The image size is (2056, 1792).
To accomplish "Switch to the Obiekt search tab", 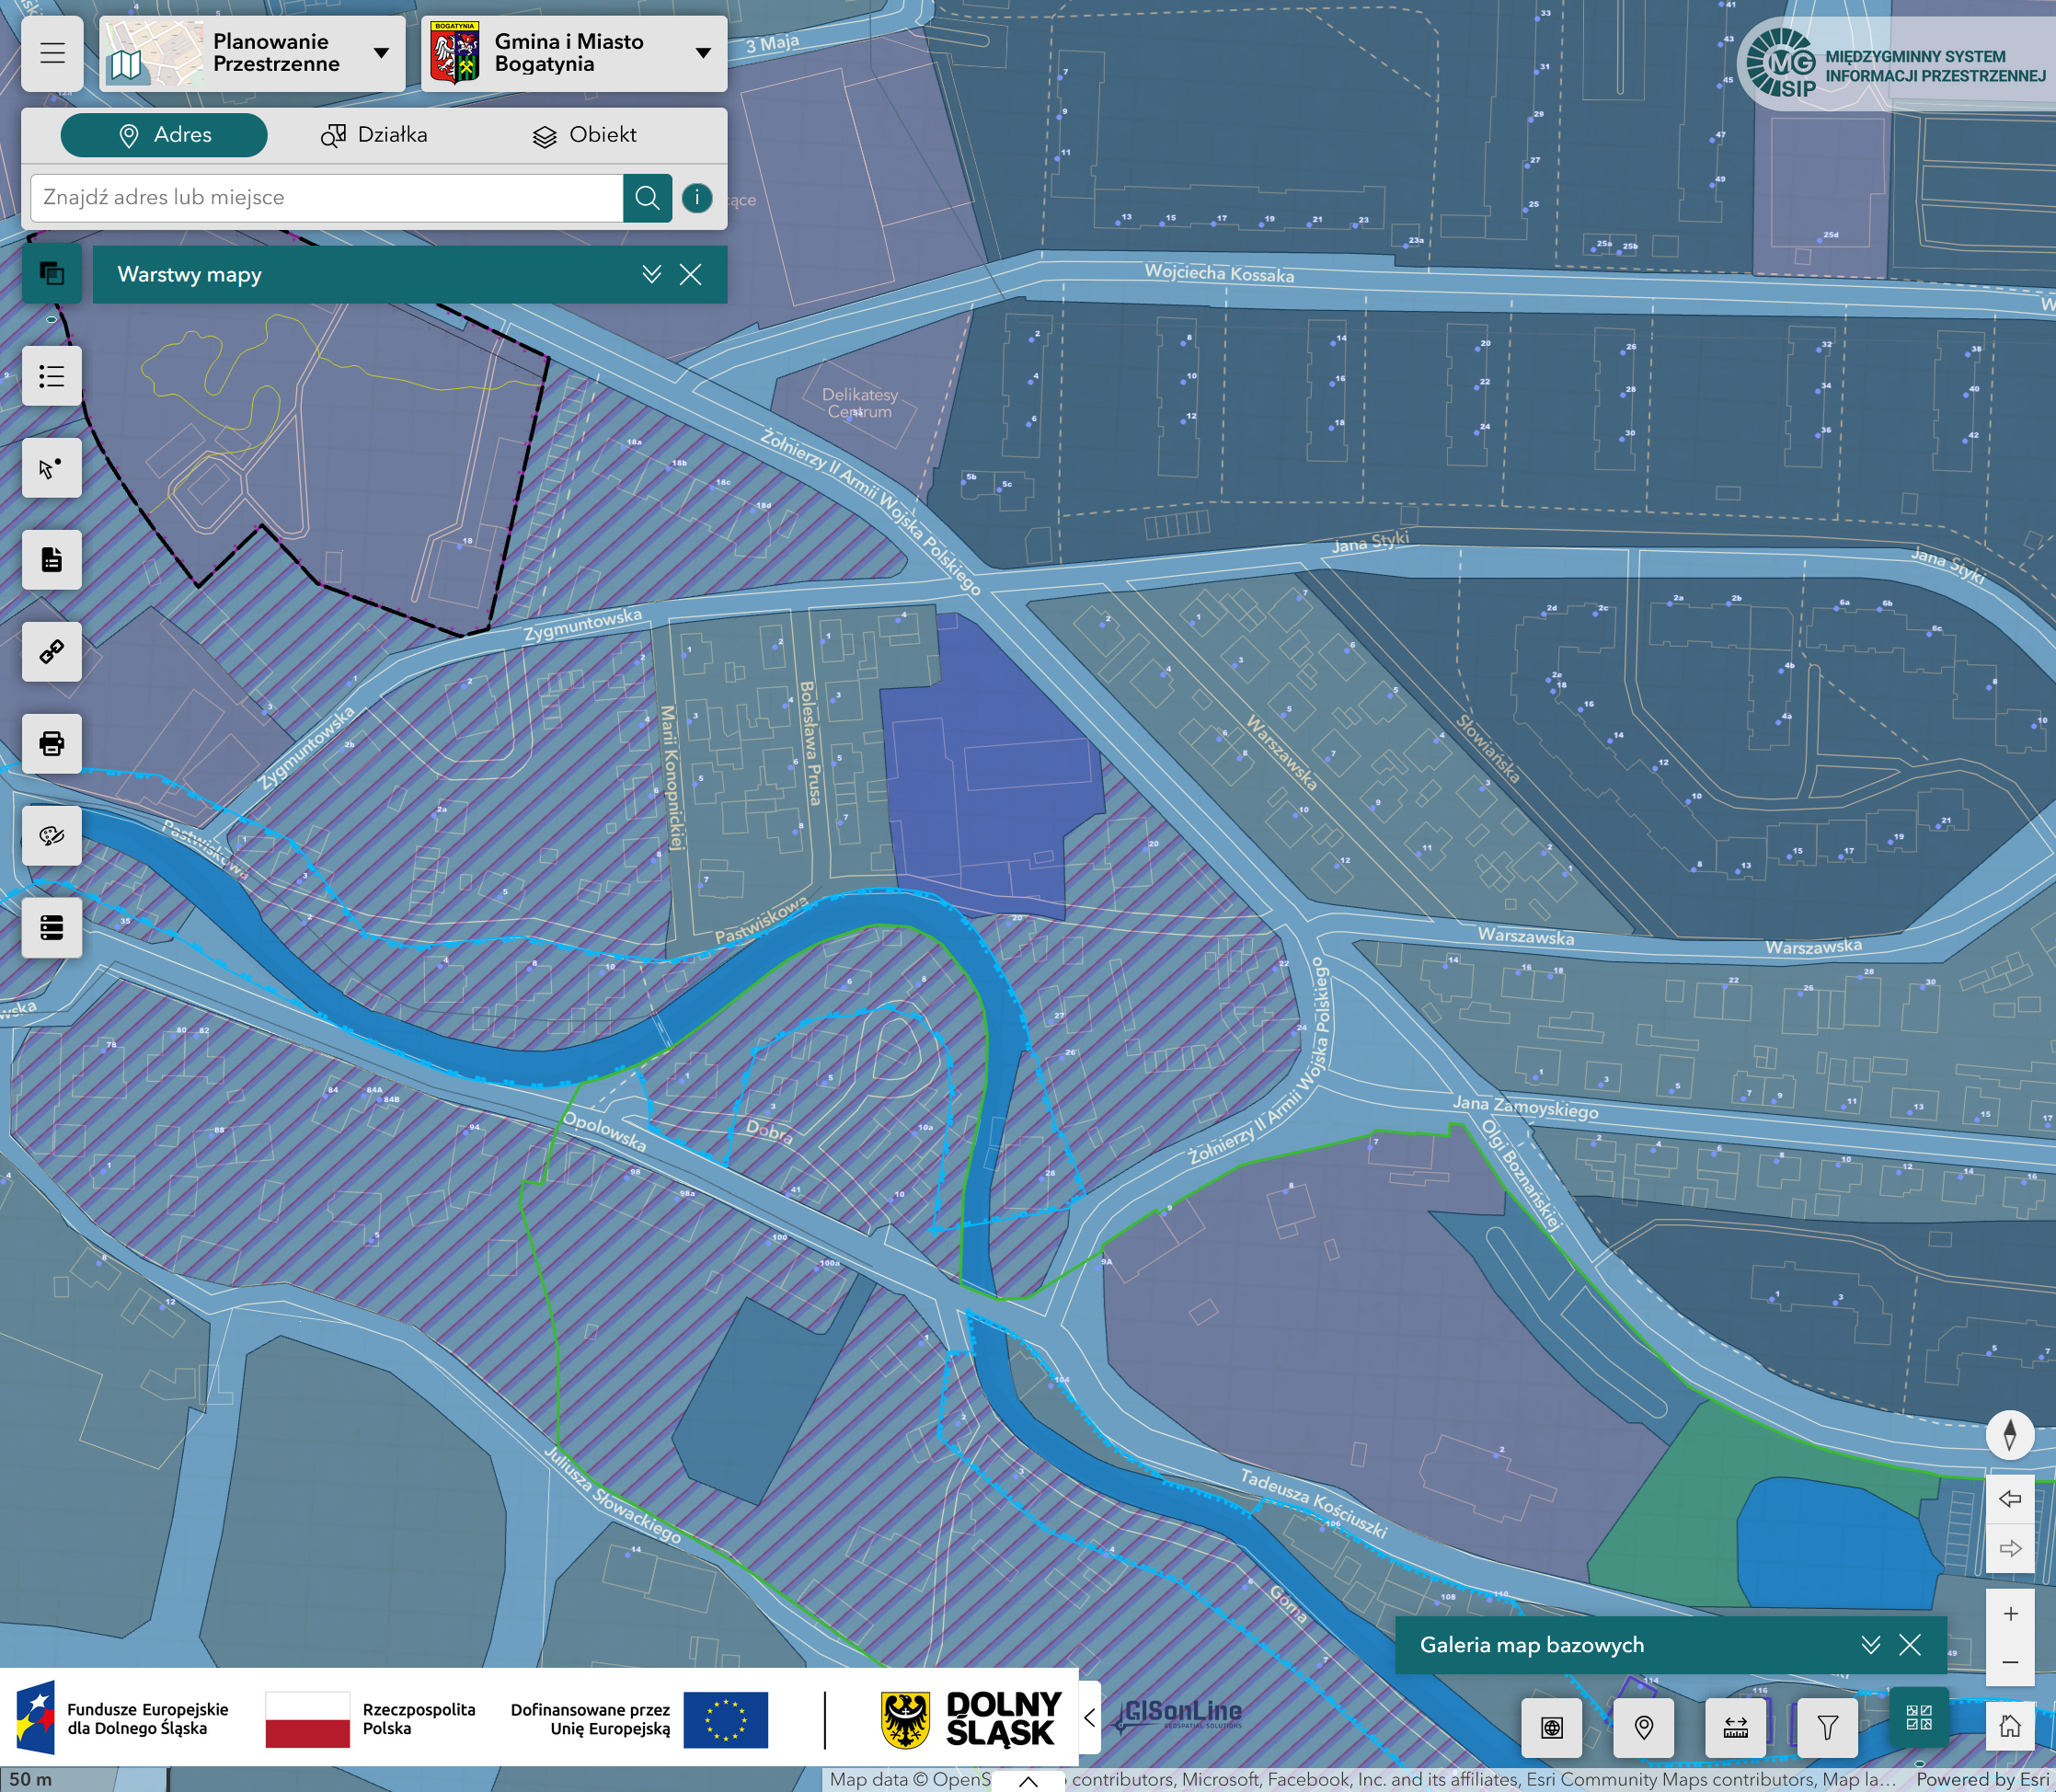I will click(x=585, y=135).
